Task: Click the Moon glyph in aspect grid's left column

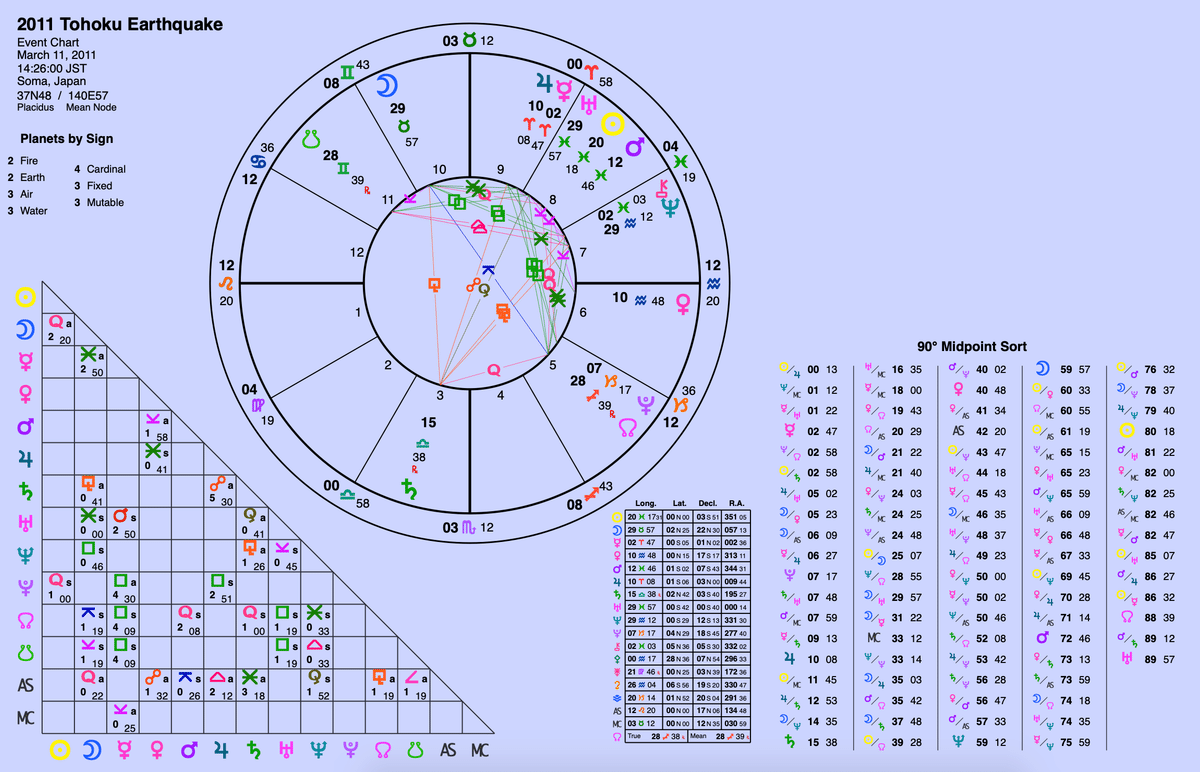Action: click(26, 328)
